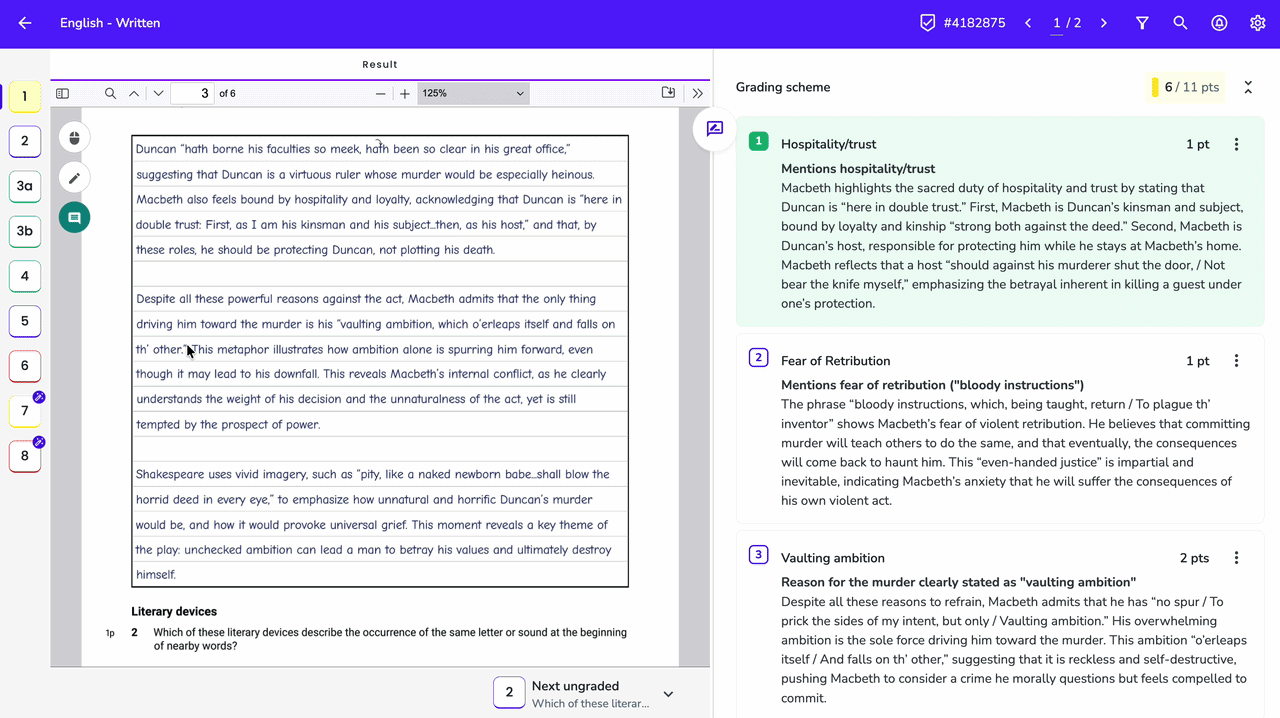Click the English - Written title
The image size is (1280, 718).
coord(110,23)
